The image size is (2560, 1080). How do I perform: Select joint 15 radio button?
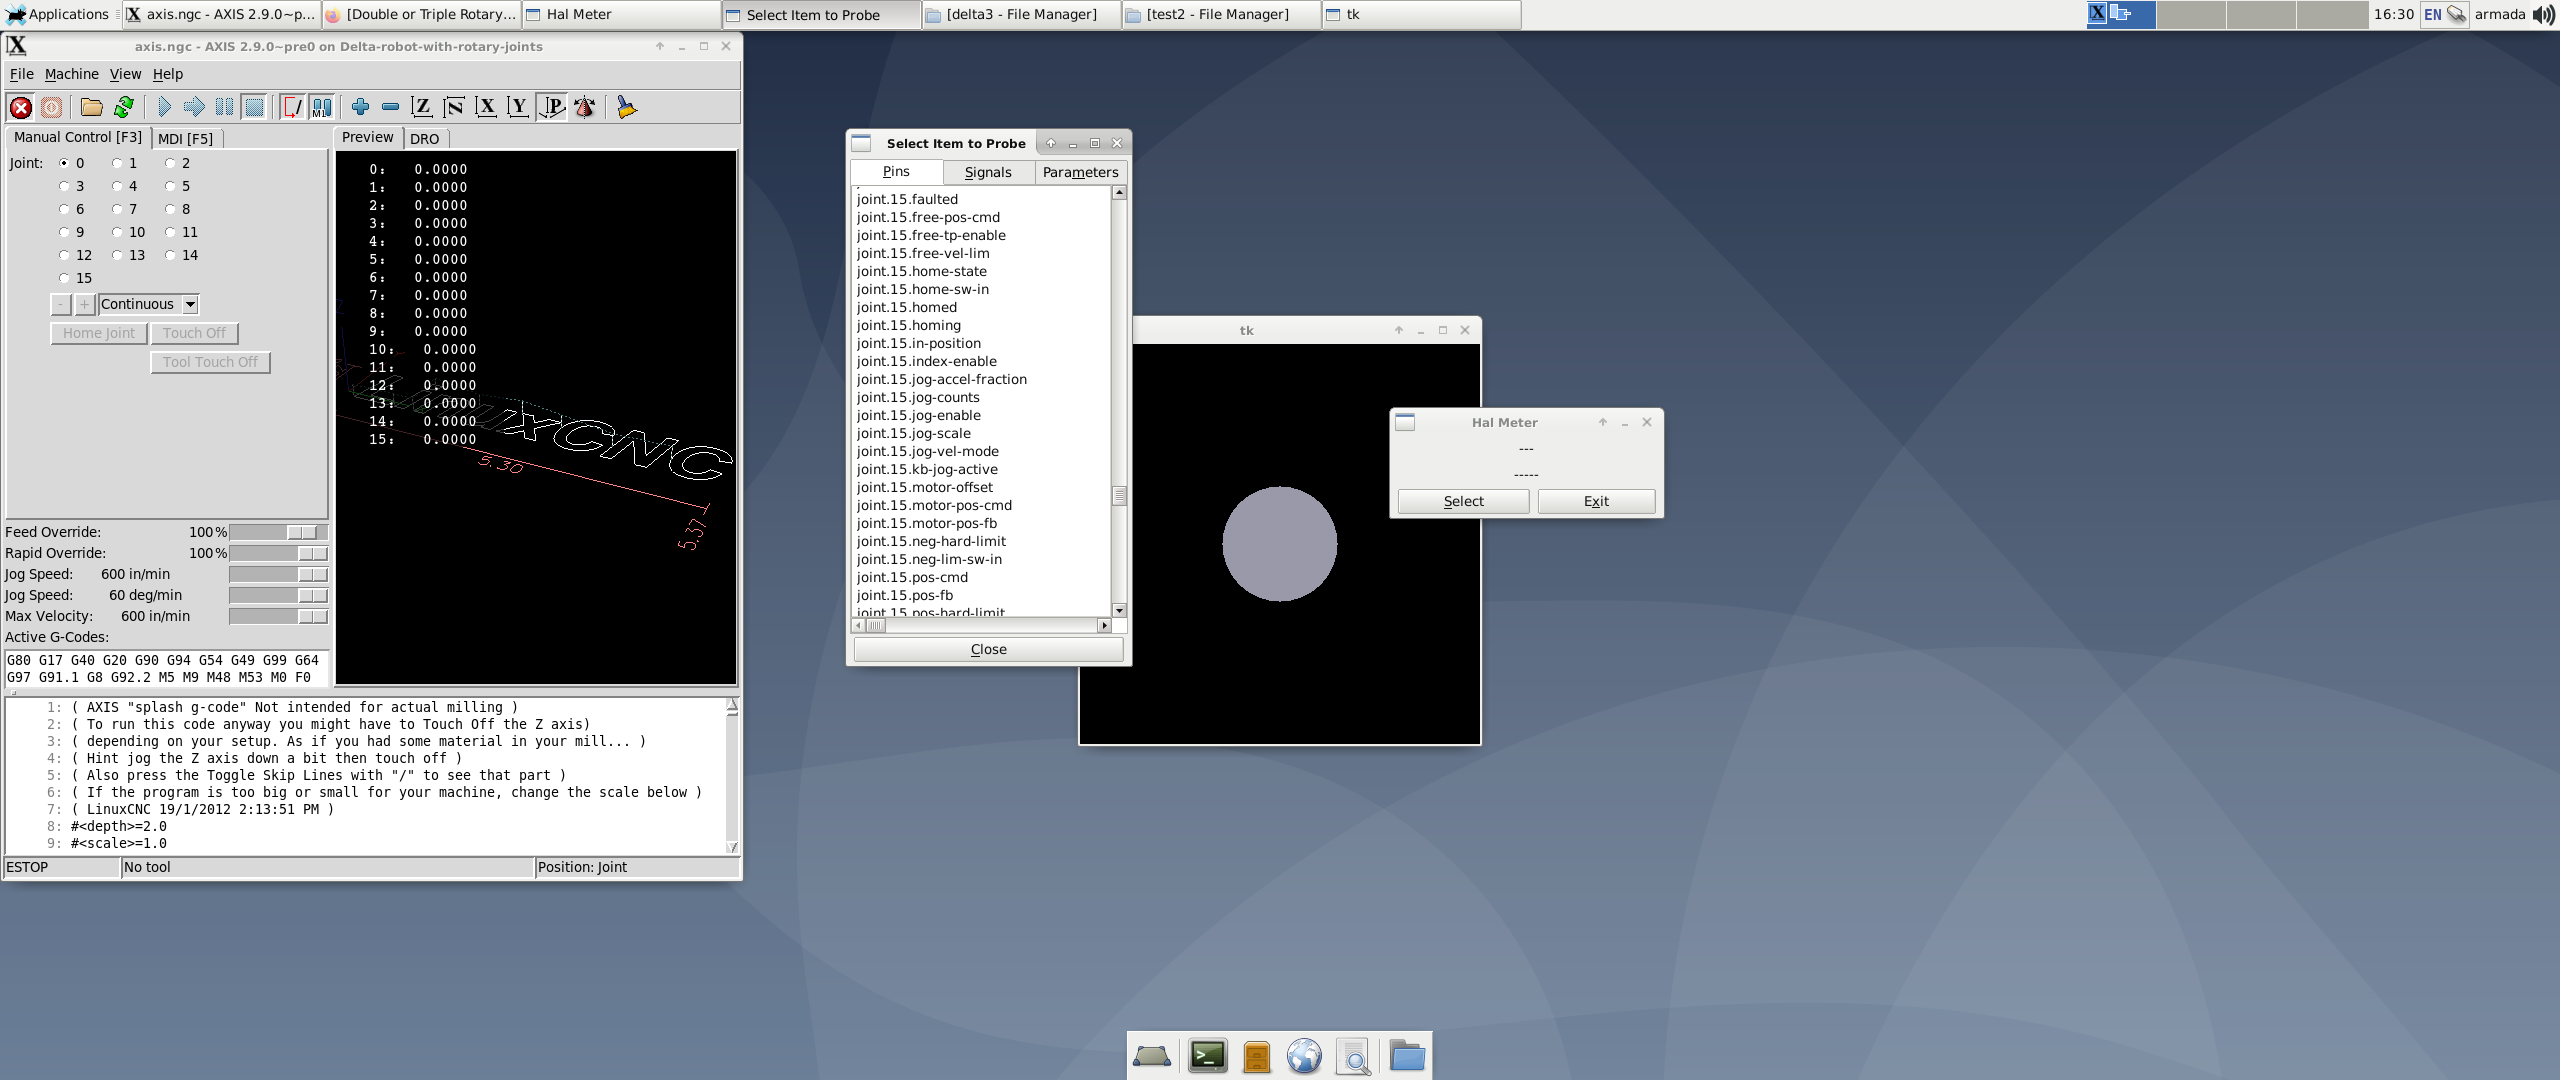point(64,278)
